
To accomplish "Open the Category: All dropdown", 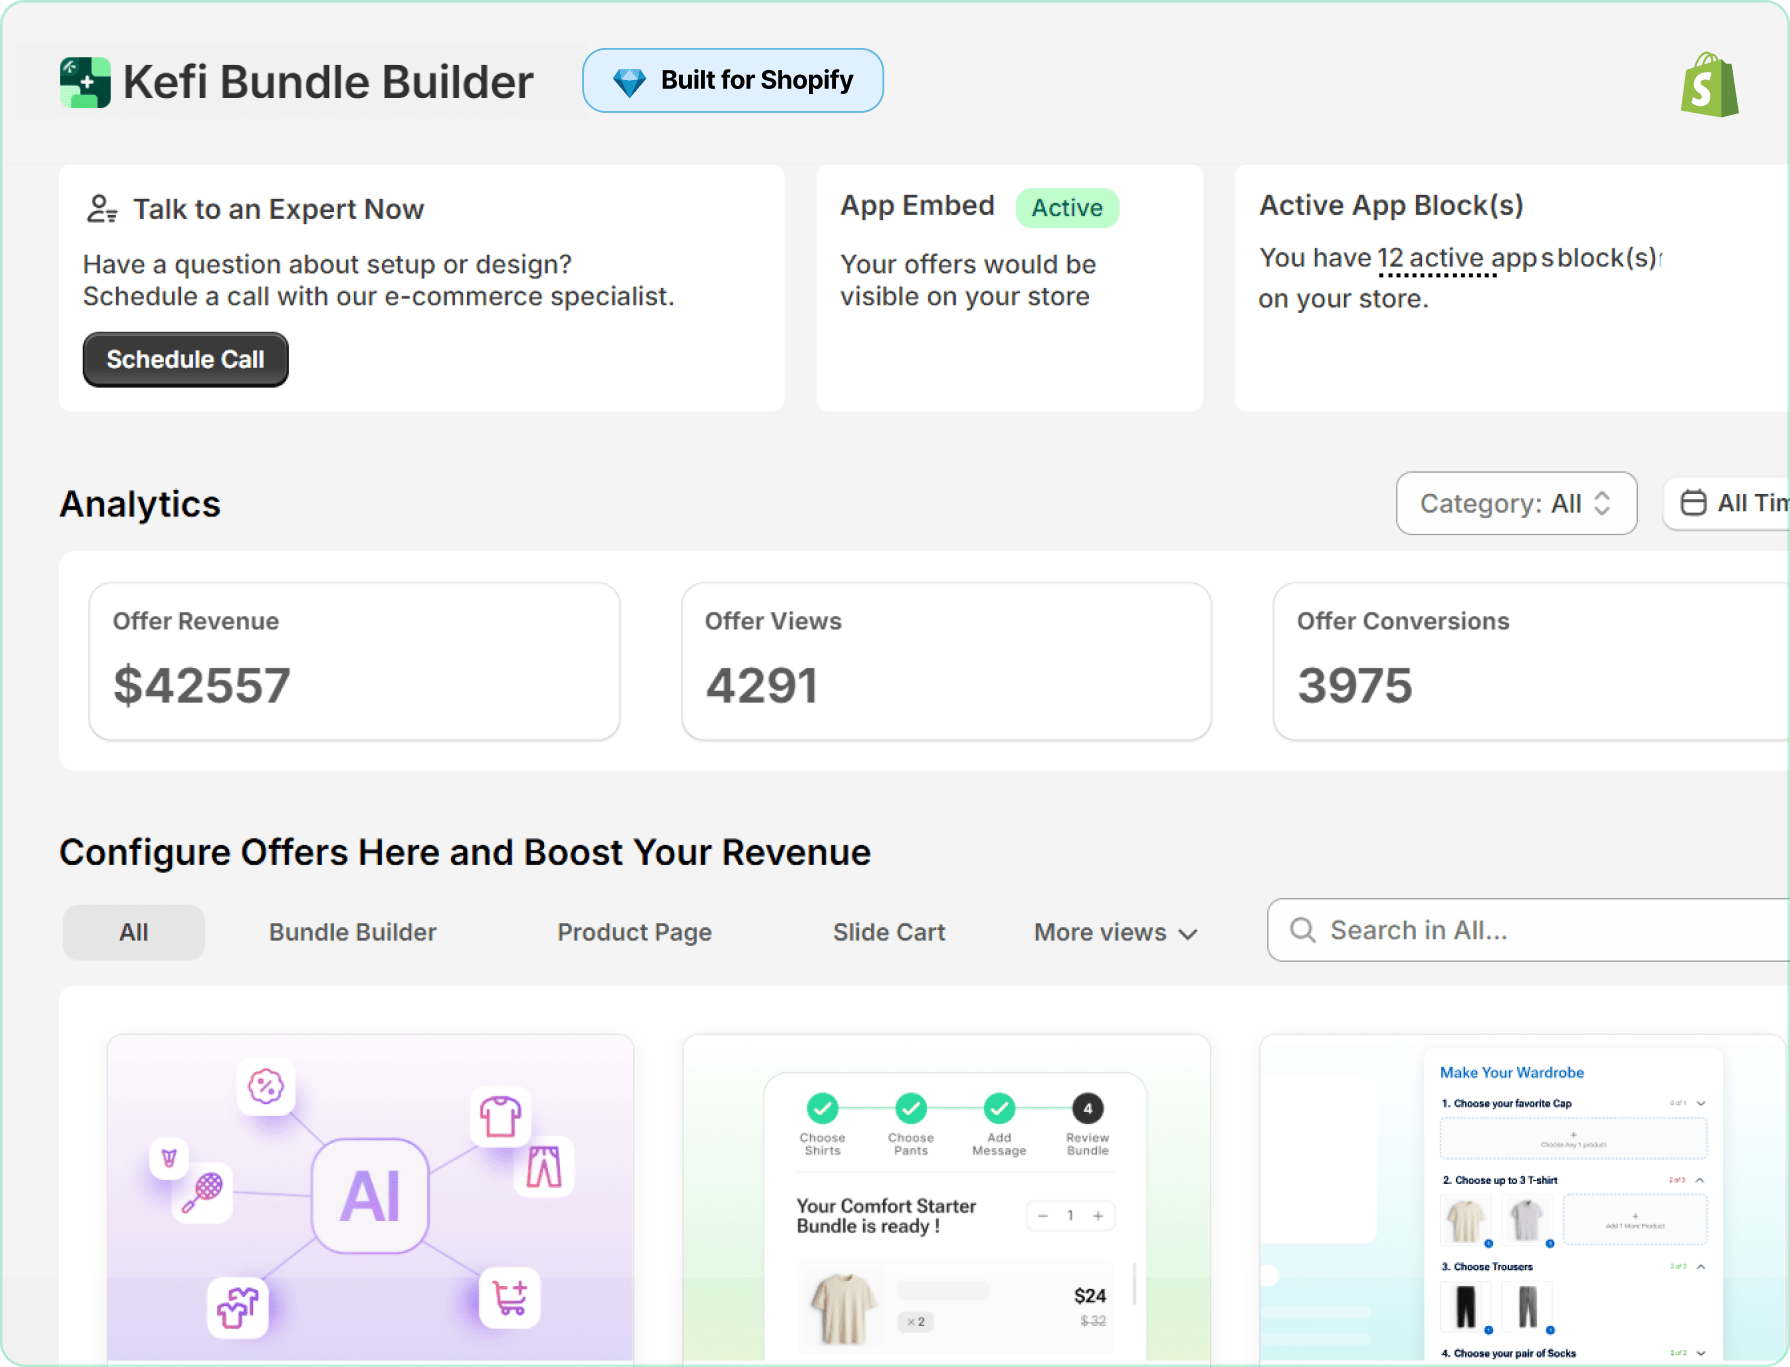I will [1516, 503].
